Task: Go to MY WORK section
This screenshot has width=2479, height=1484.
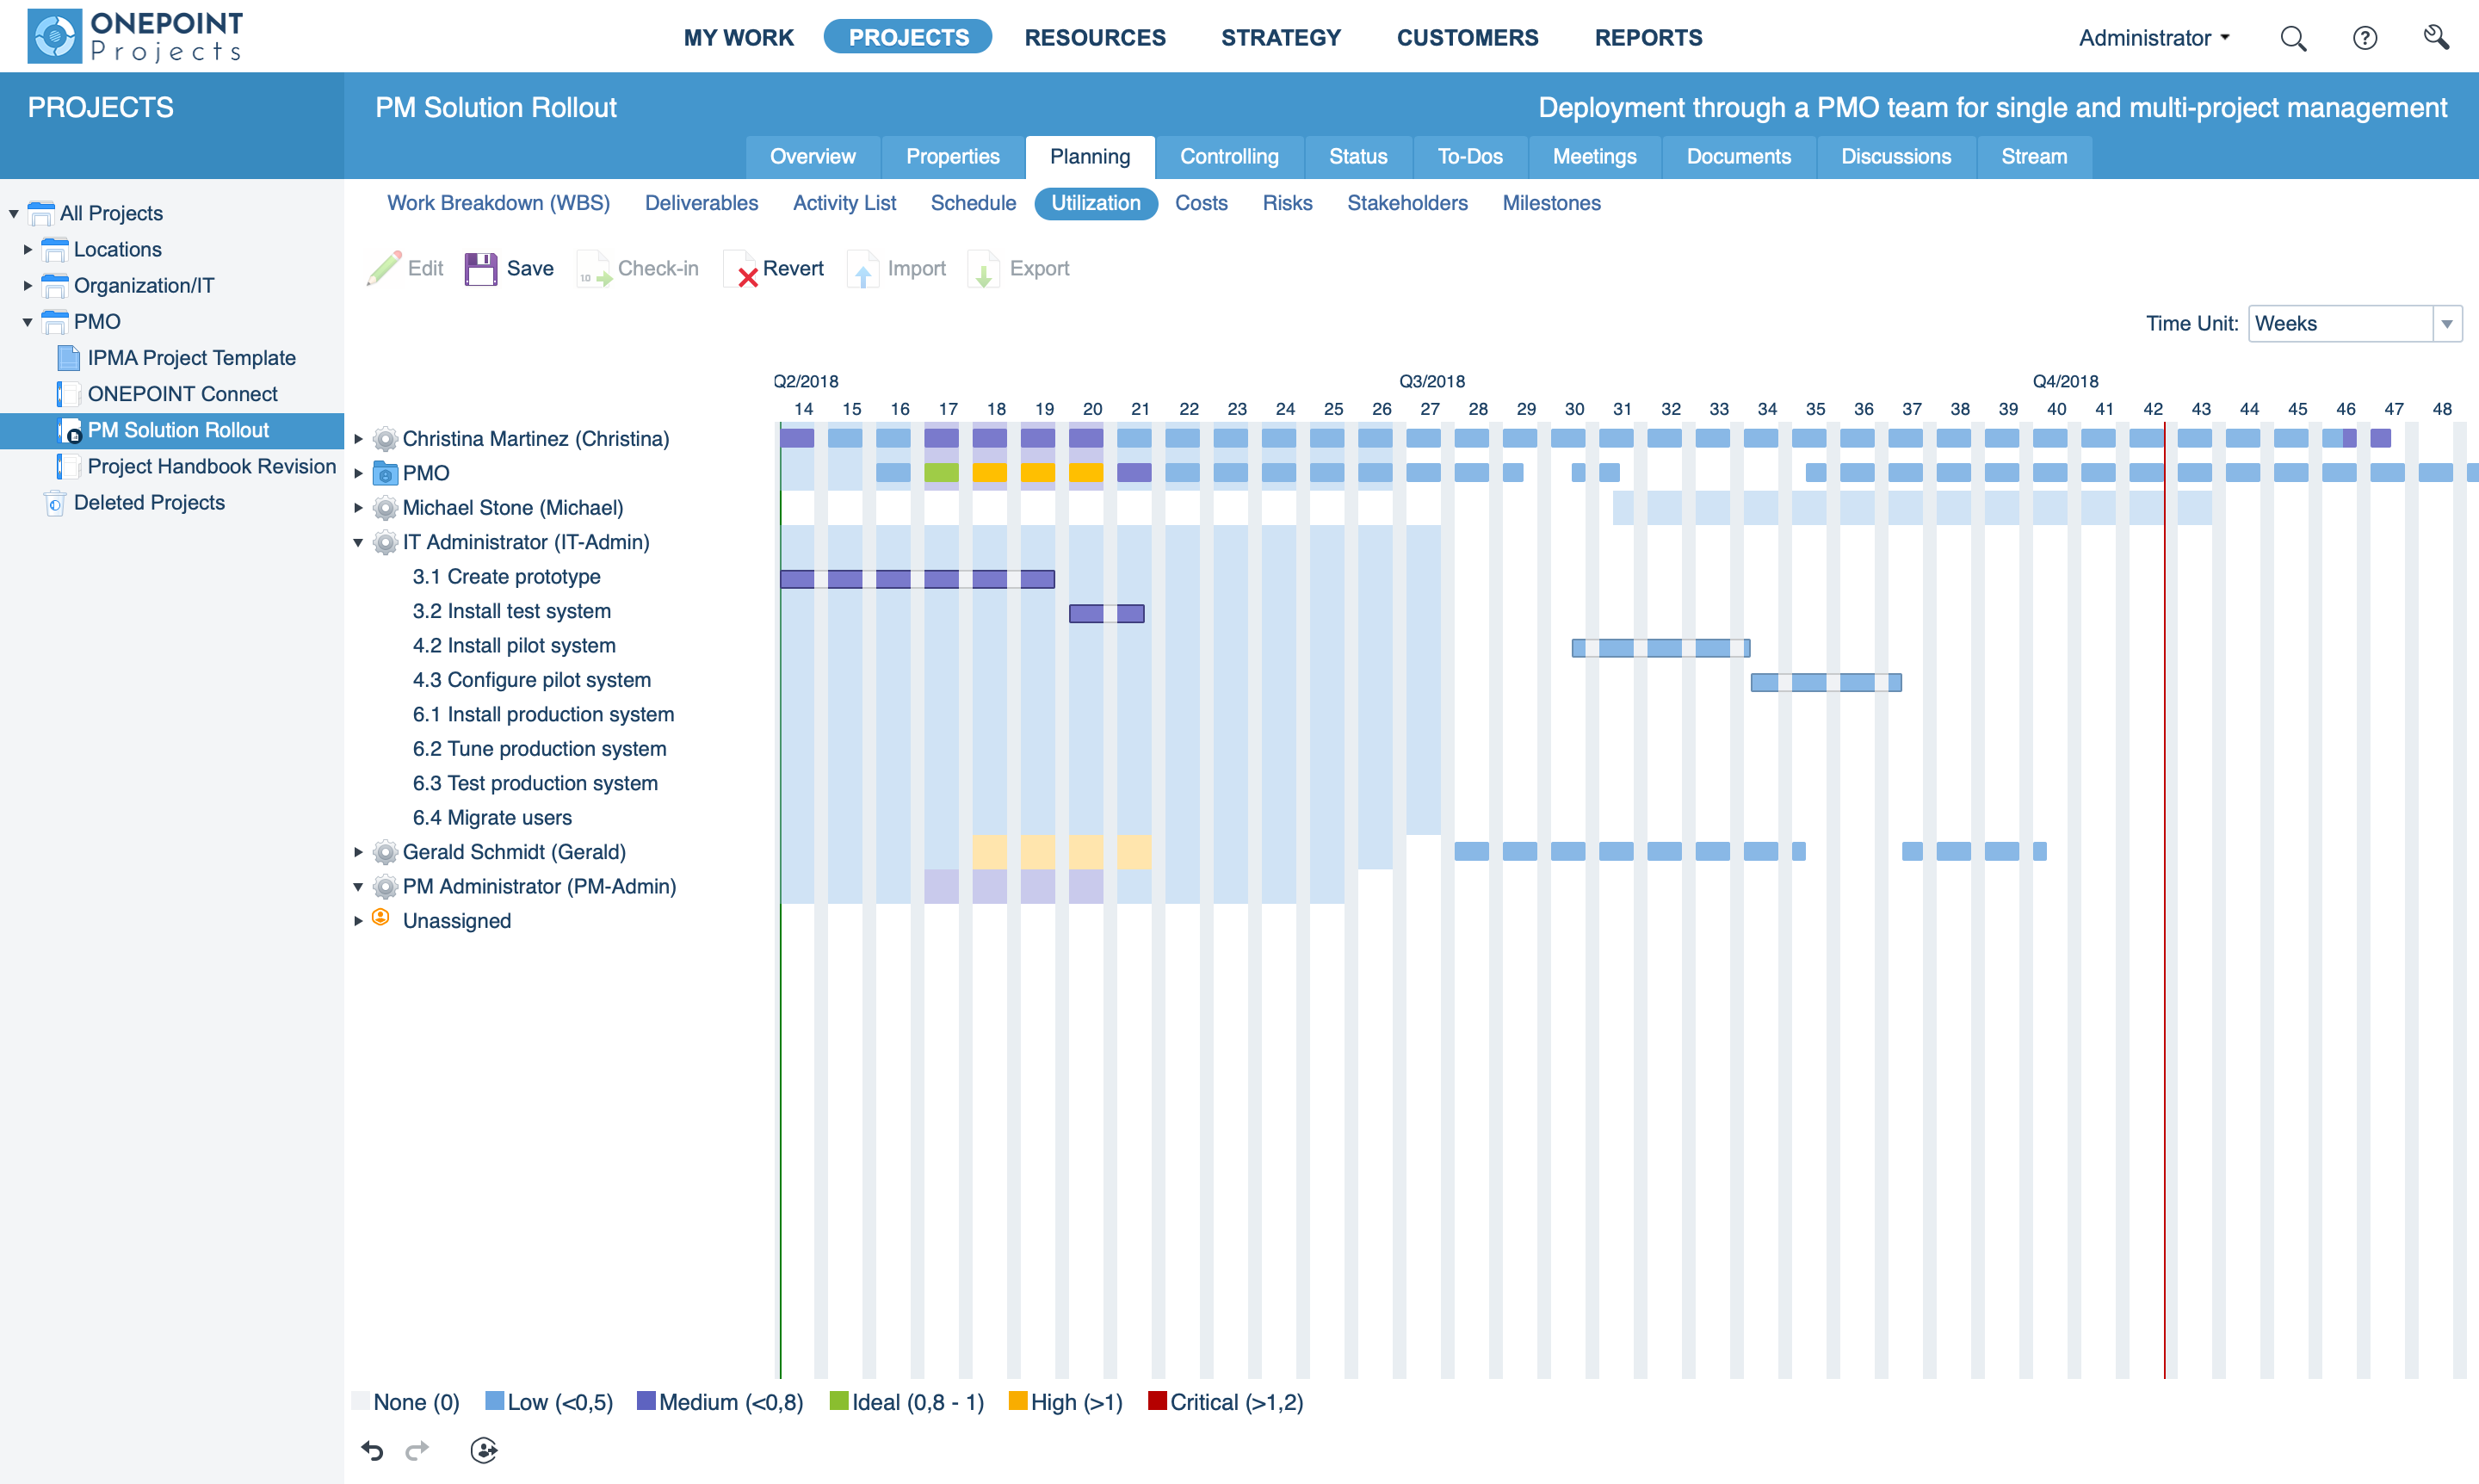Action: (738, 38)
